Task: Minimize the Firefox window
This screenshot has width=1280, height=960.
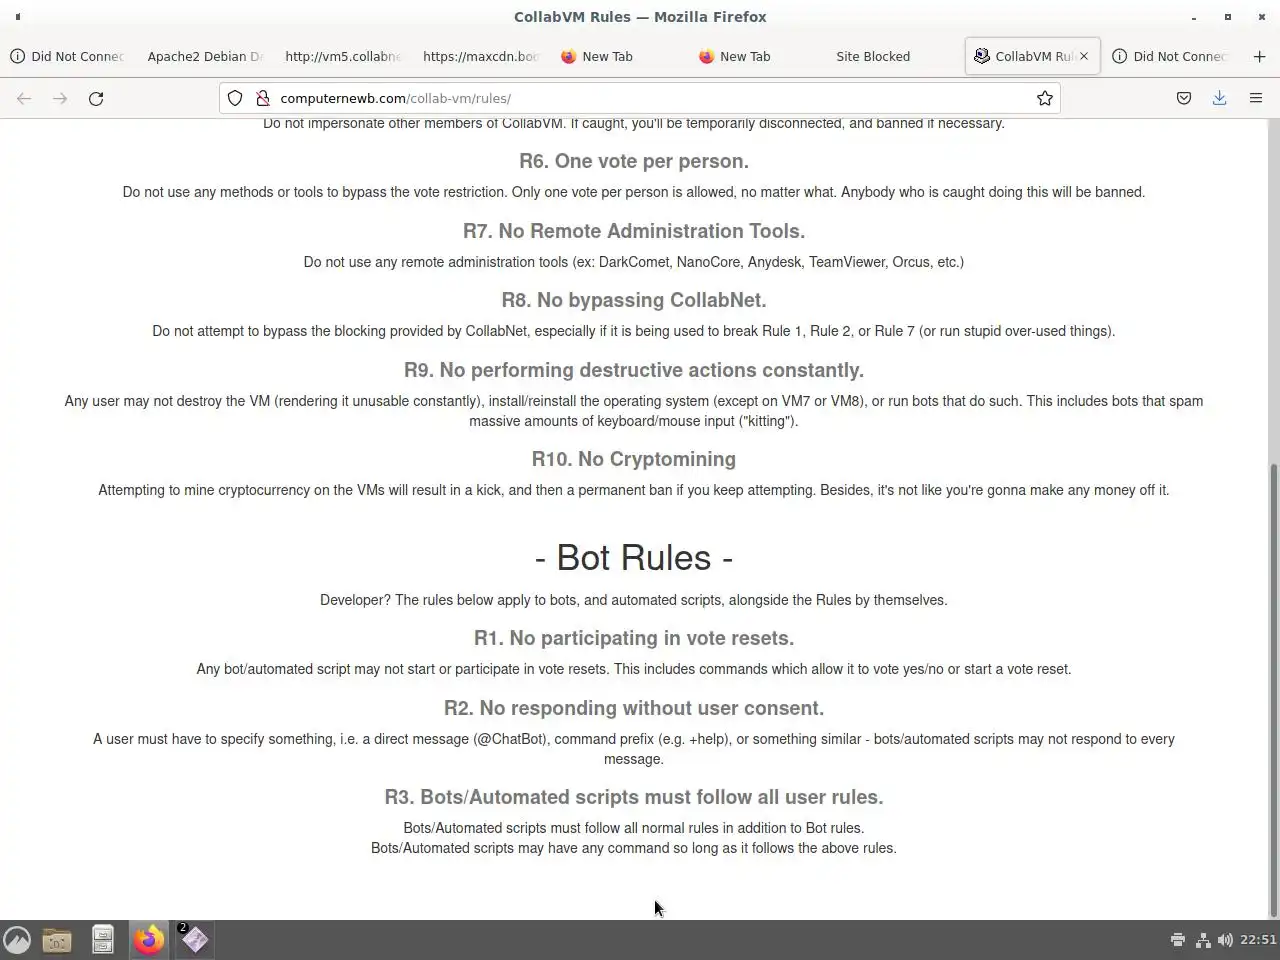Action: [x=1194, y=17]
